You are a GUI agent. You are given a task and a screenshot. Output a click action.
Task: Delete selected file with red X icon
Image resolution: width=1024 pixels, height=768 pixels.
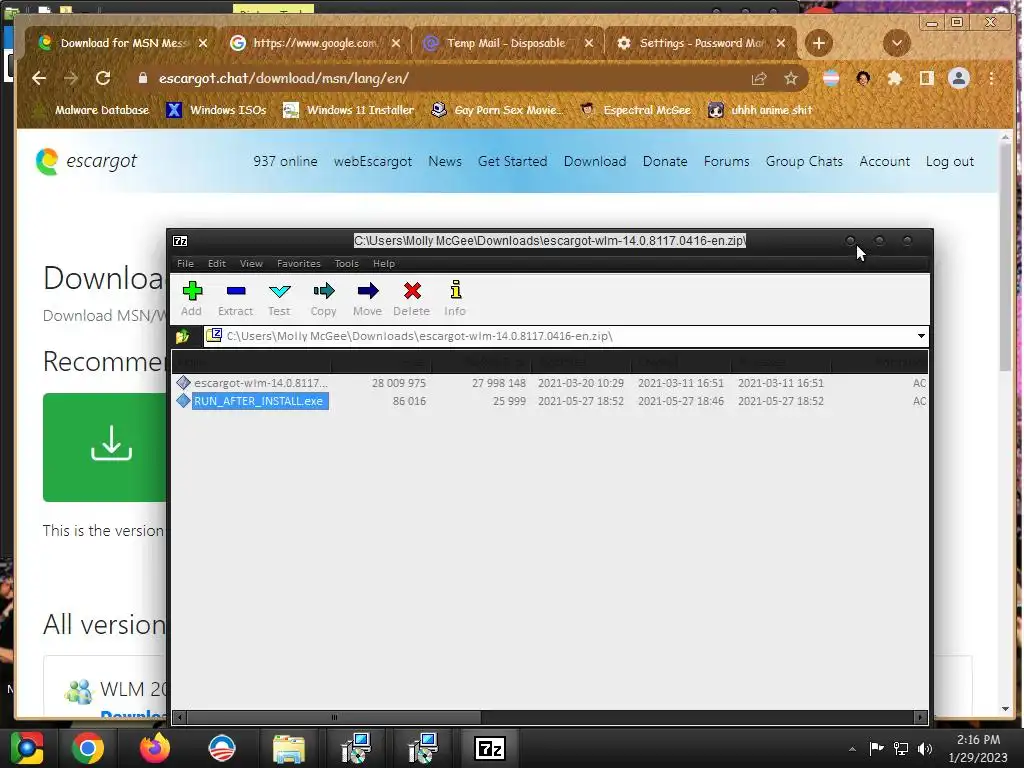point(411,298)
